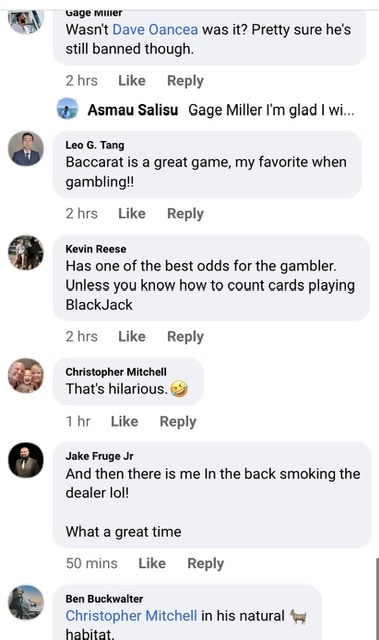Open Gage Miller's profile avatar

[x=26, y=21]
